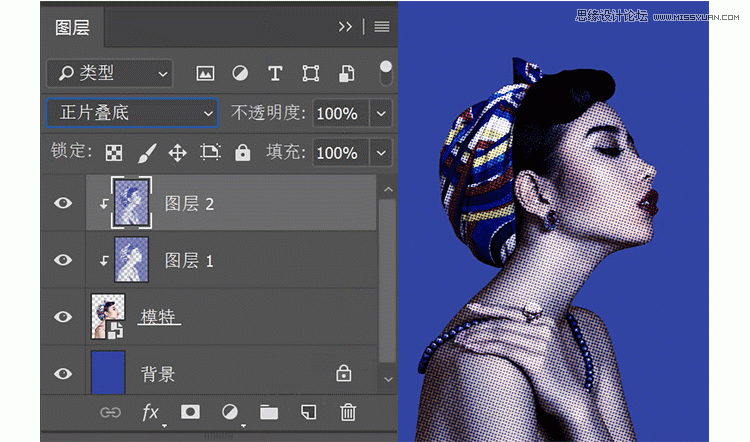Viewport: 750px width, 442px height.
Task: Select the 图层 2 layer name
Action: (x=189, y=204)
